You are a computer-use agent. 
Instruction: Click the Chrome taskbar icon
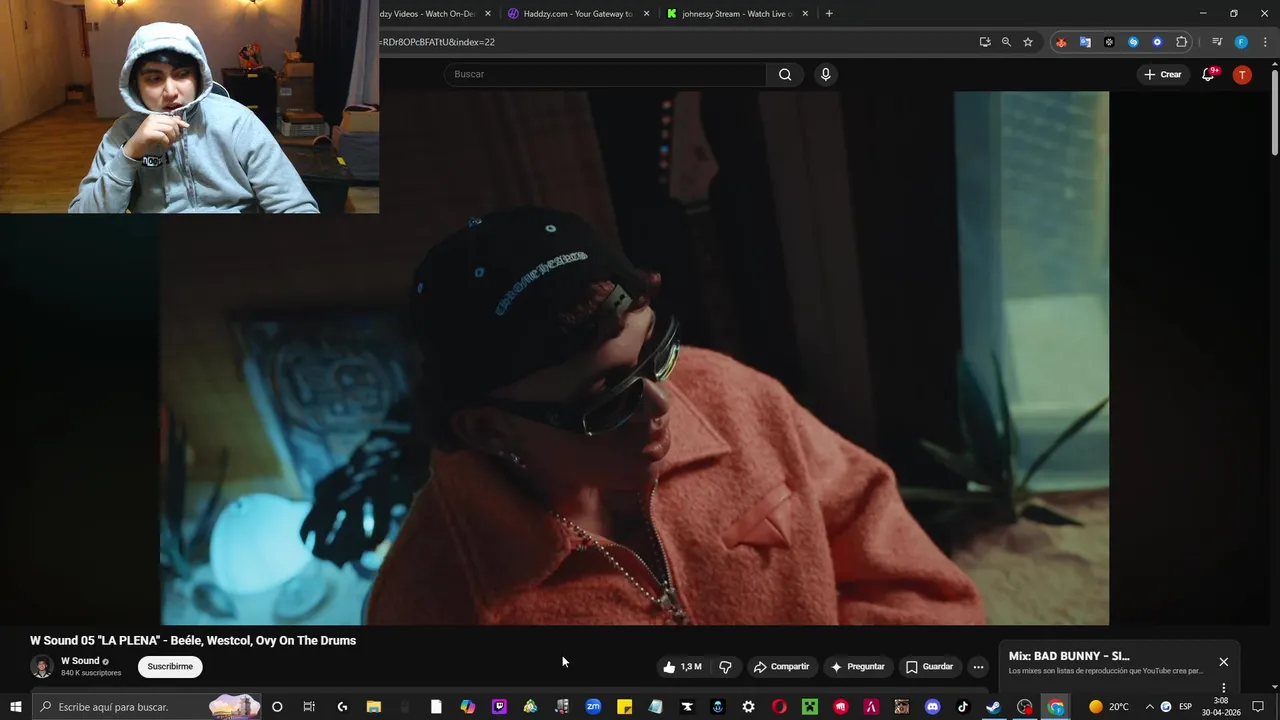1056,707
